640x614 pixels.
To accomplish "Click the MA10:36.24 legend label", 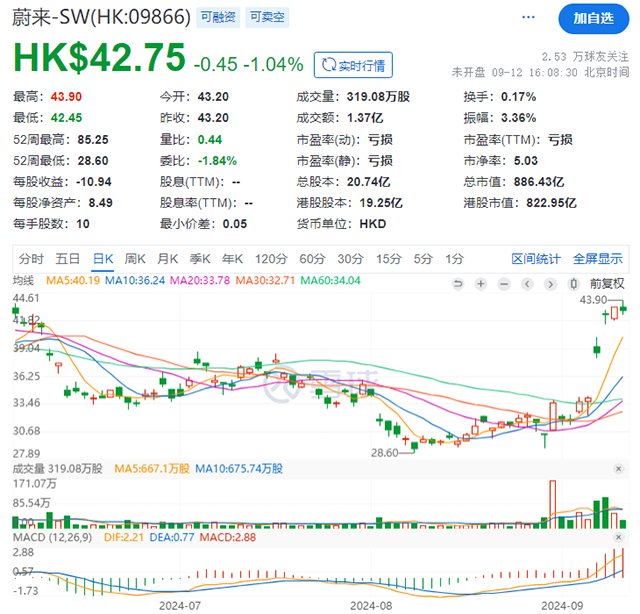I will pos(135,280).
